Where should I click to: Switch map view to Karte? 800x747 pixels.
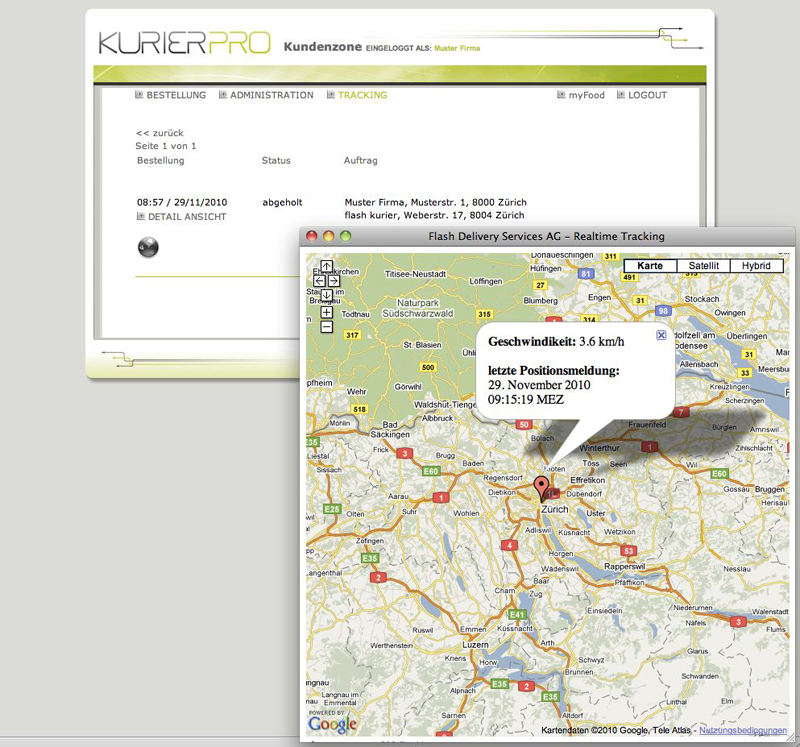click(650, 266)
